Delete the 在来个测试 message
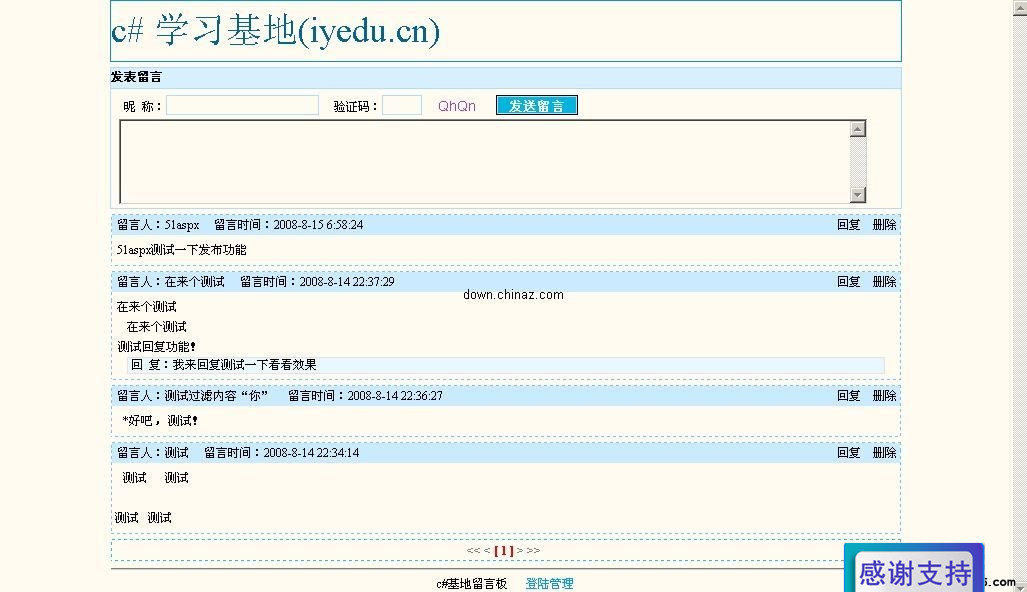1027x592 pixels. [x=884, y=282]
